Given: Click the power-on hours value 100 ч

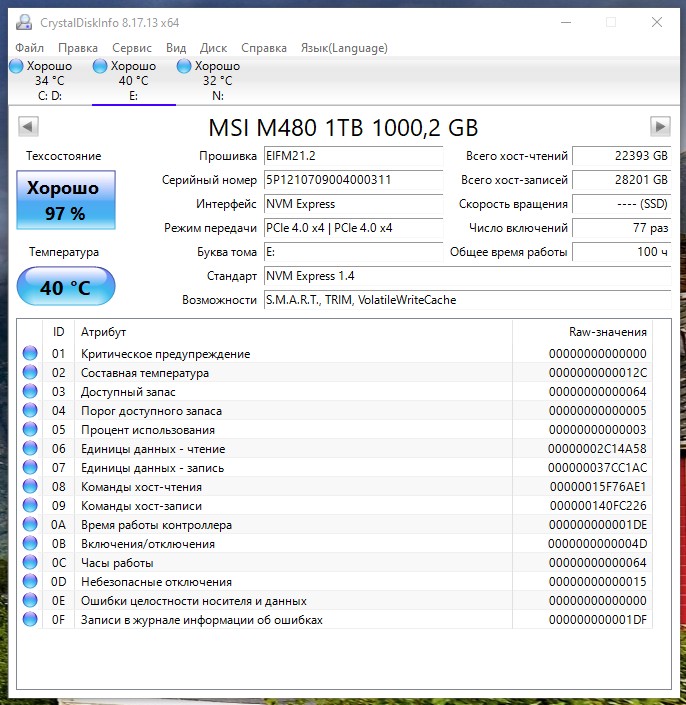Looking at the screenshot, I should 621,252.
